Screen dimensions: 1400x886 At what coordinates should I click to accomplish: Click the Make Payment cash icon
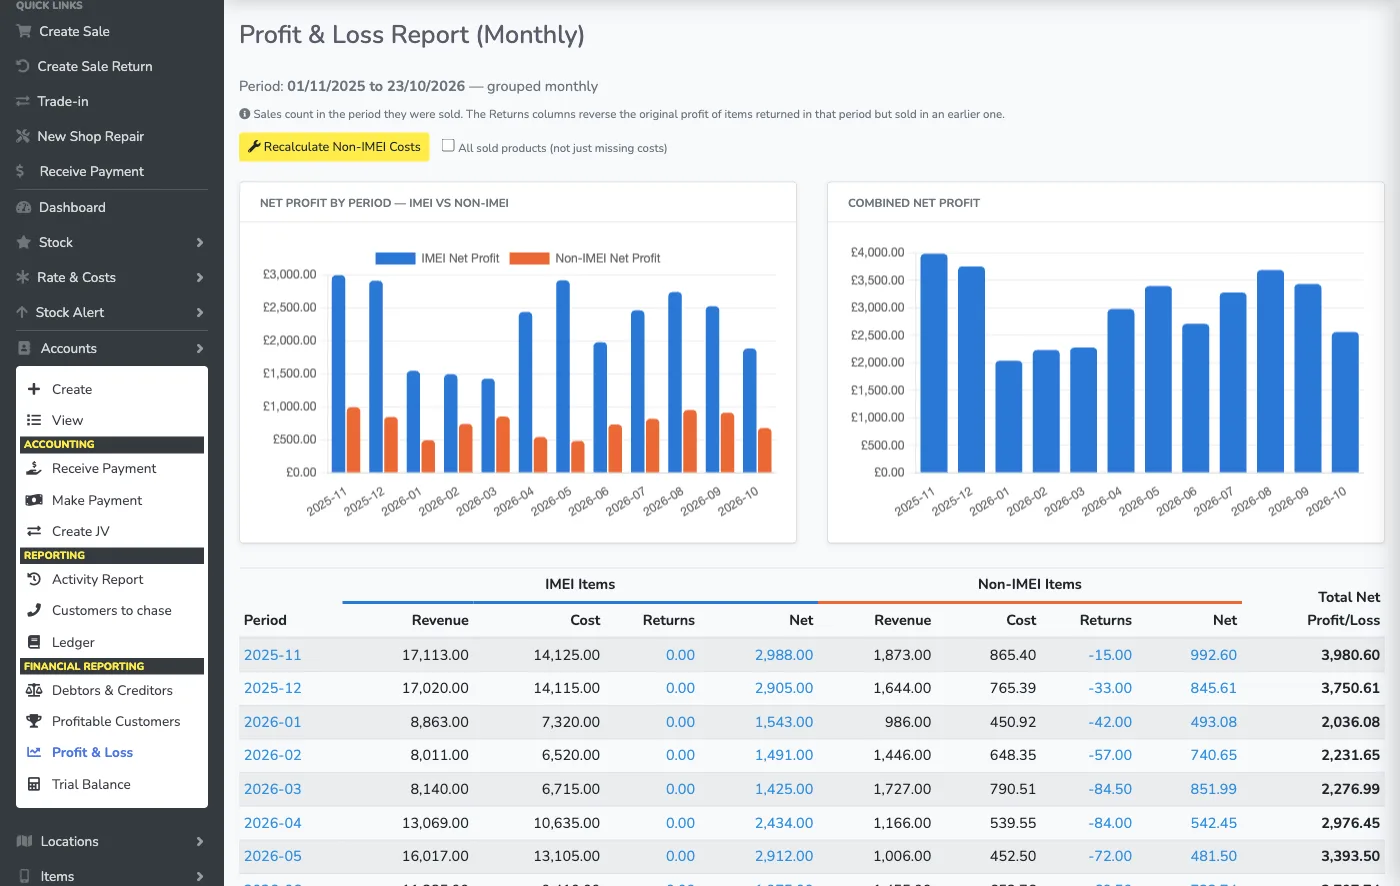tap(34, 500)
